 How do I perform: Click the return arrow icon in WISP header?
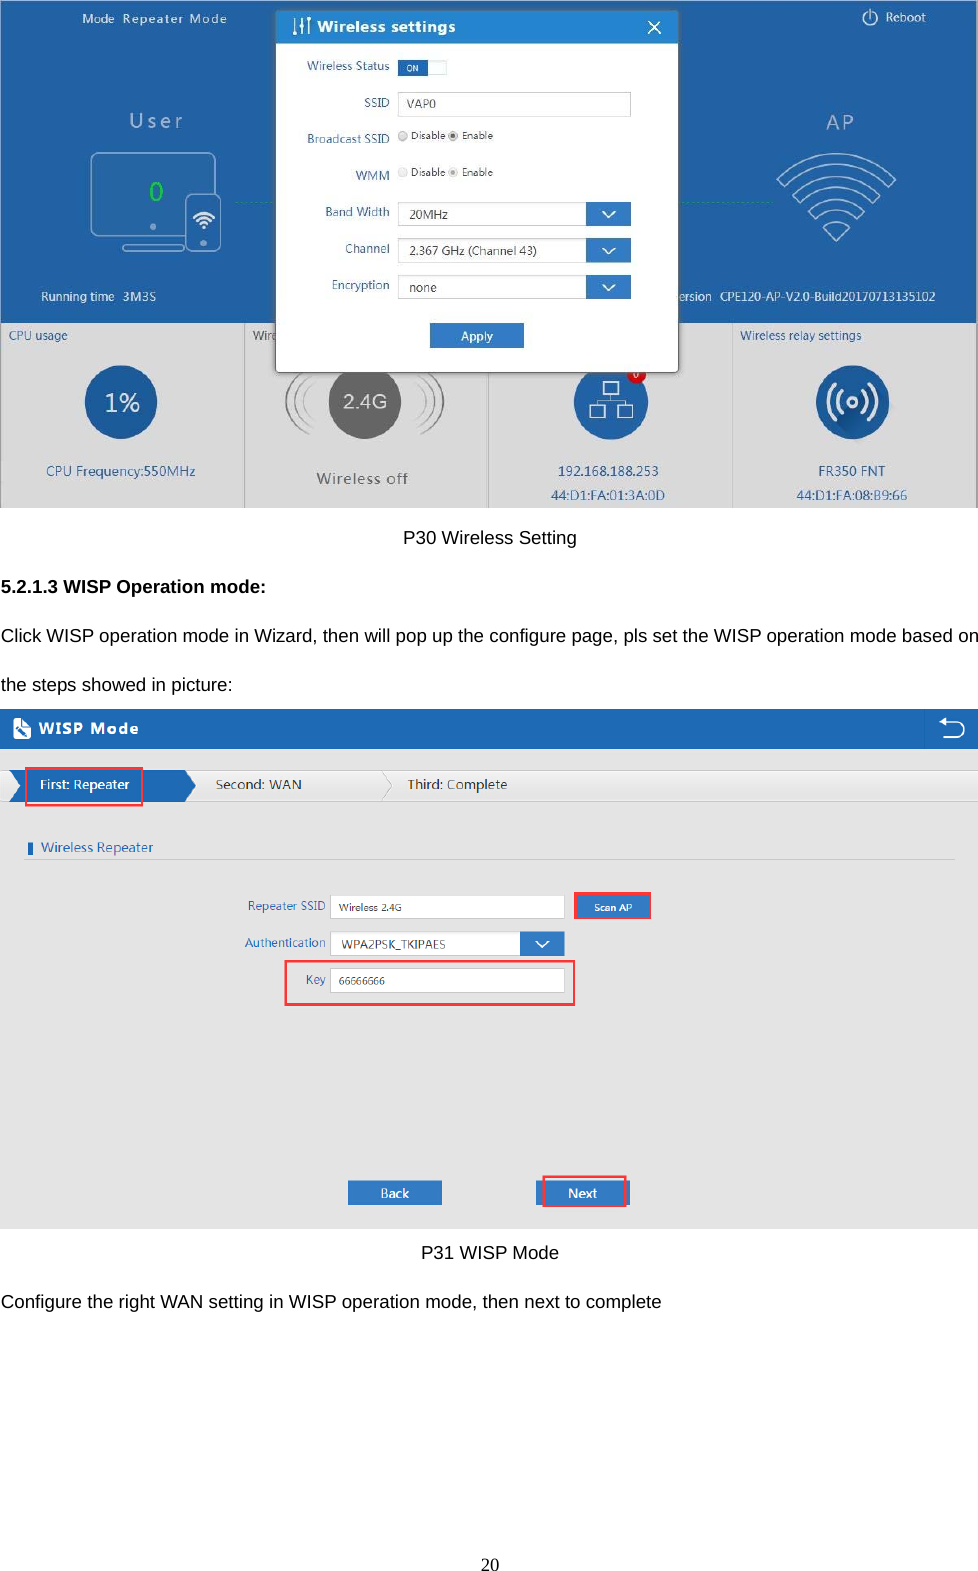[x=952, y=728]
